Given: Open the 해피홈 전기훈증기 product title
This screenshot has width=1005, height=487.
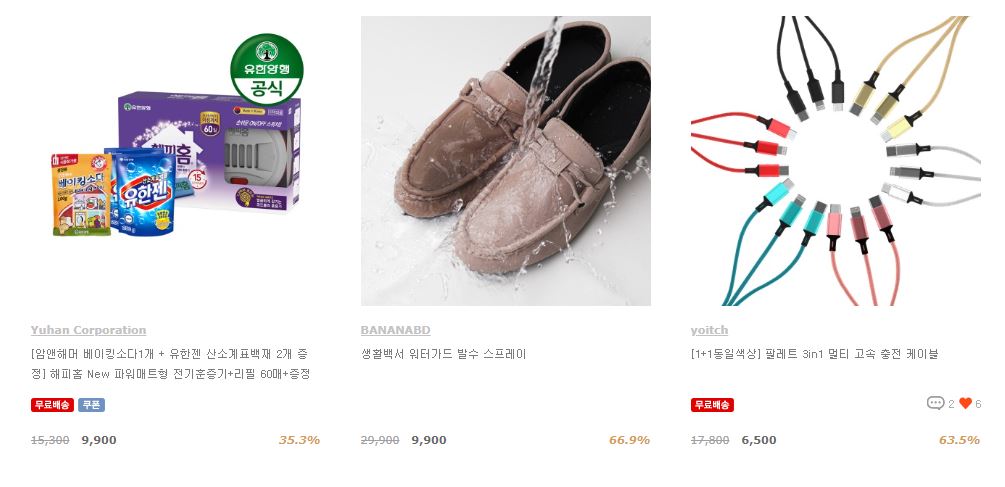Looking at the screenshot, I should coord(170,364).
